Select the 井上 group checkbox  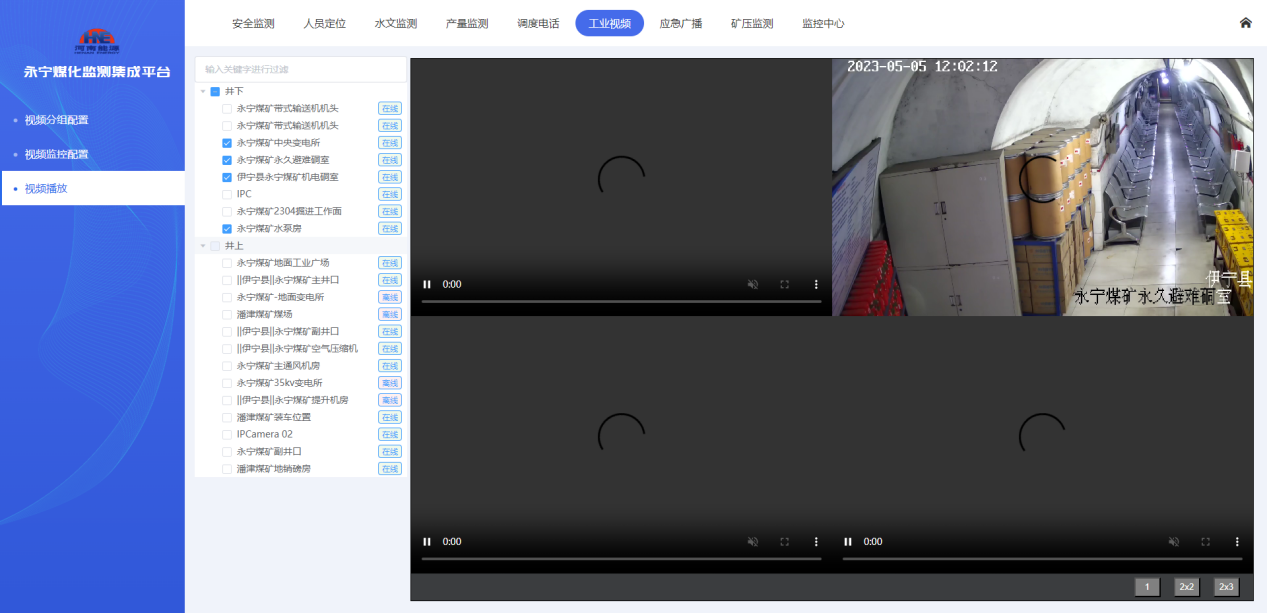pos(215,246)
